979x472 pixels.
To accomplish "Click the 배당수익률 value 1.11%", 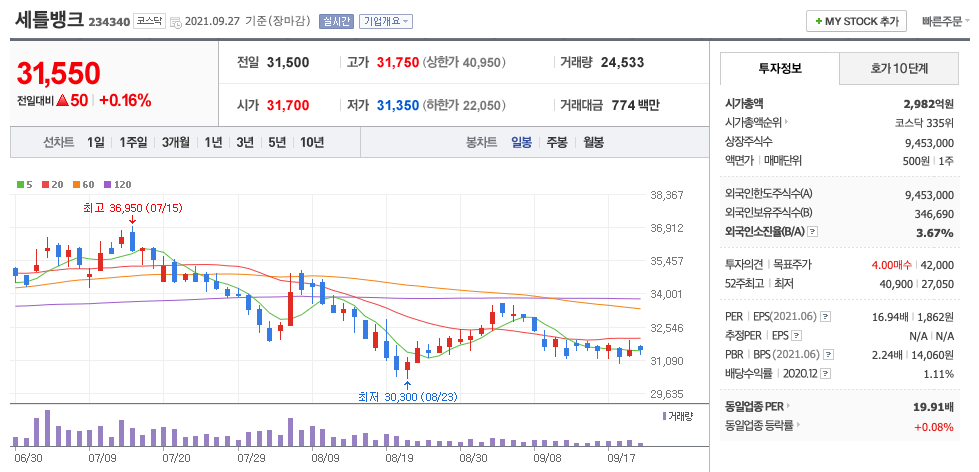I will coord(940,375).
